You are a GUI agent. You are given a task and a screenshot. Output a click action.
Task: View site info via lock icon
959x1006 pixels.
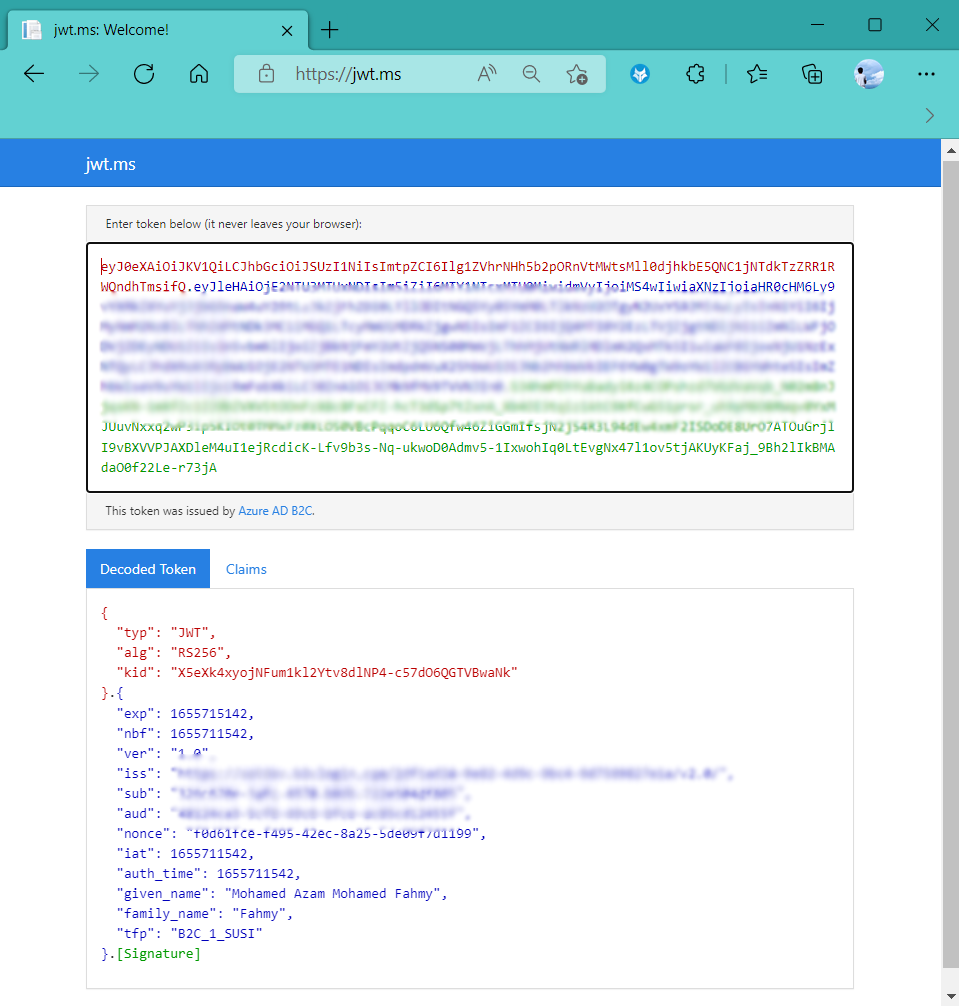pyautogui.click(x=266, y=74)
